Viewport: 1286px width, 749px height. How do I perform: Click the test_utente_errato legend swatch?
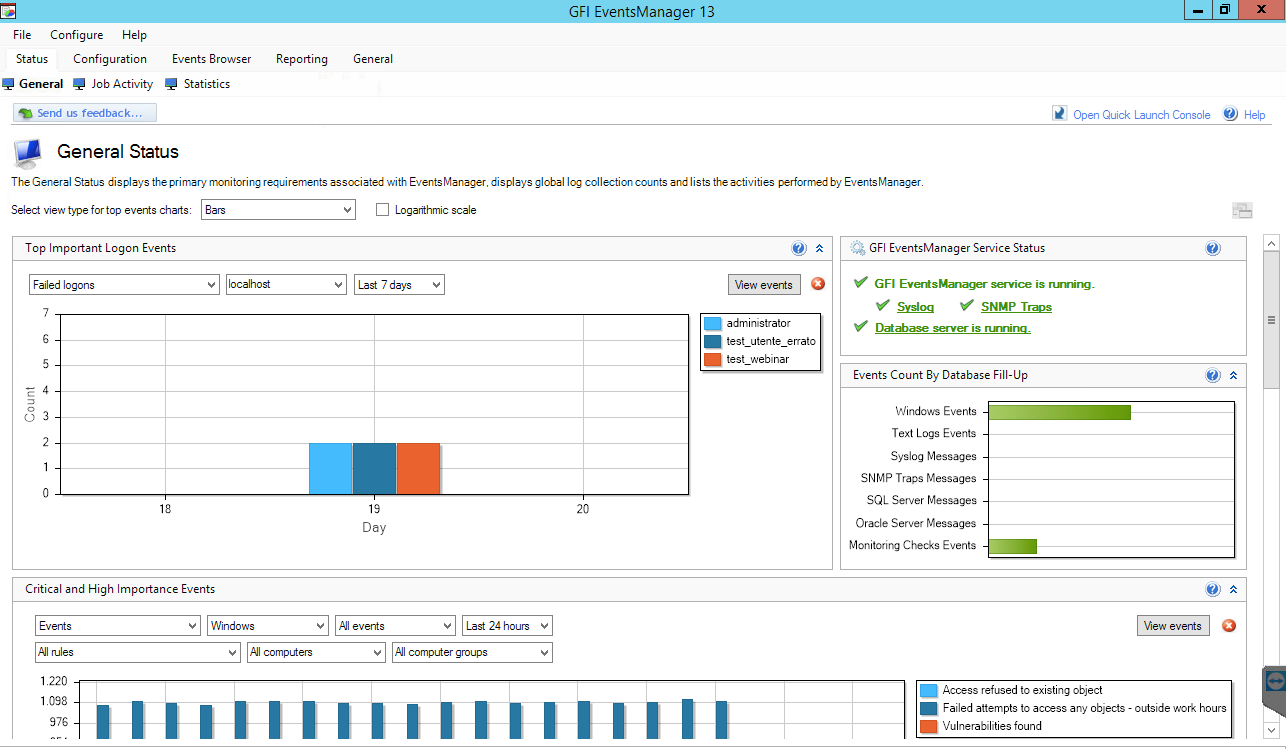pos(713,341)
